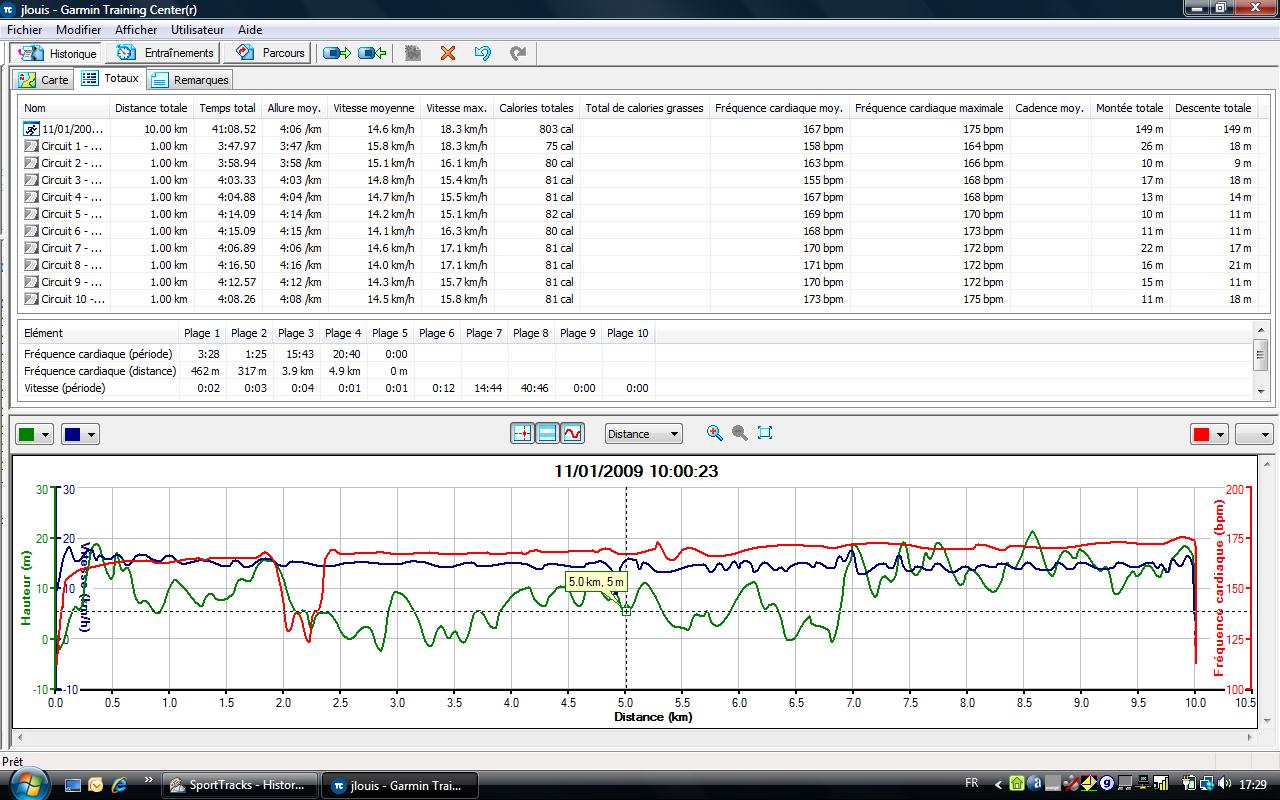Sort by Distance totale column header
This screenshot has width=1280, height=800.
tap(150, 108)
